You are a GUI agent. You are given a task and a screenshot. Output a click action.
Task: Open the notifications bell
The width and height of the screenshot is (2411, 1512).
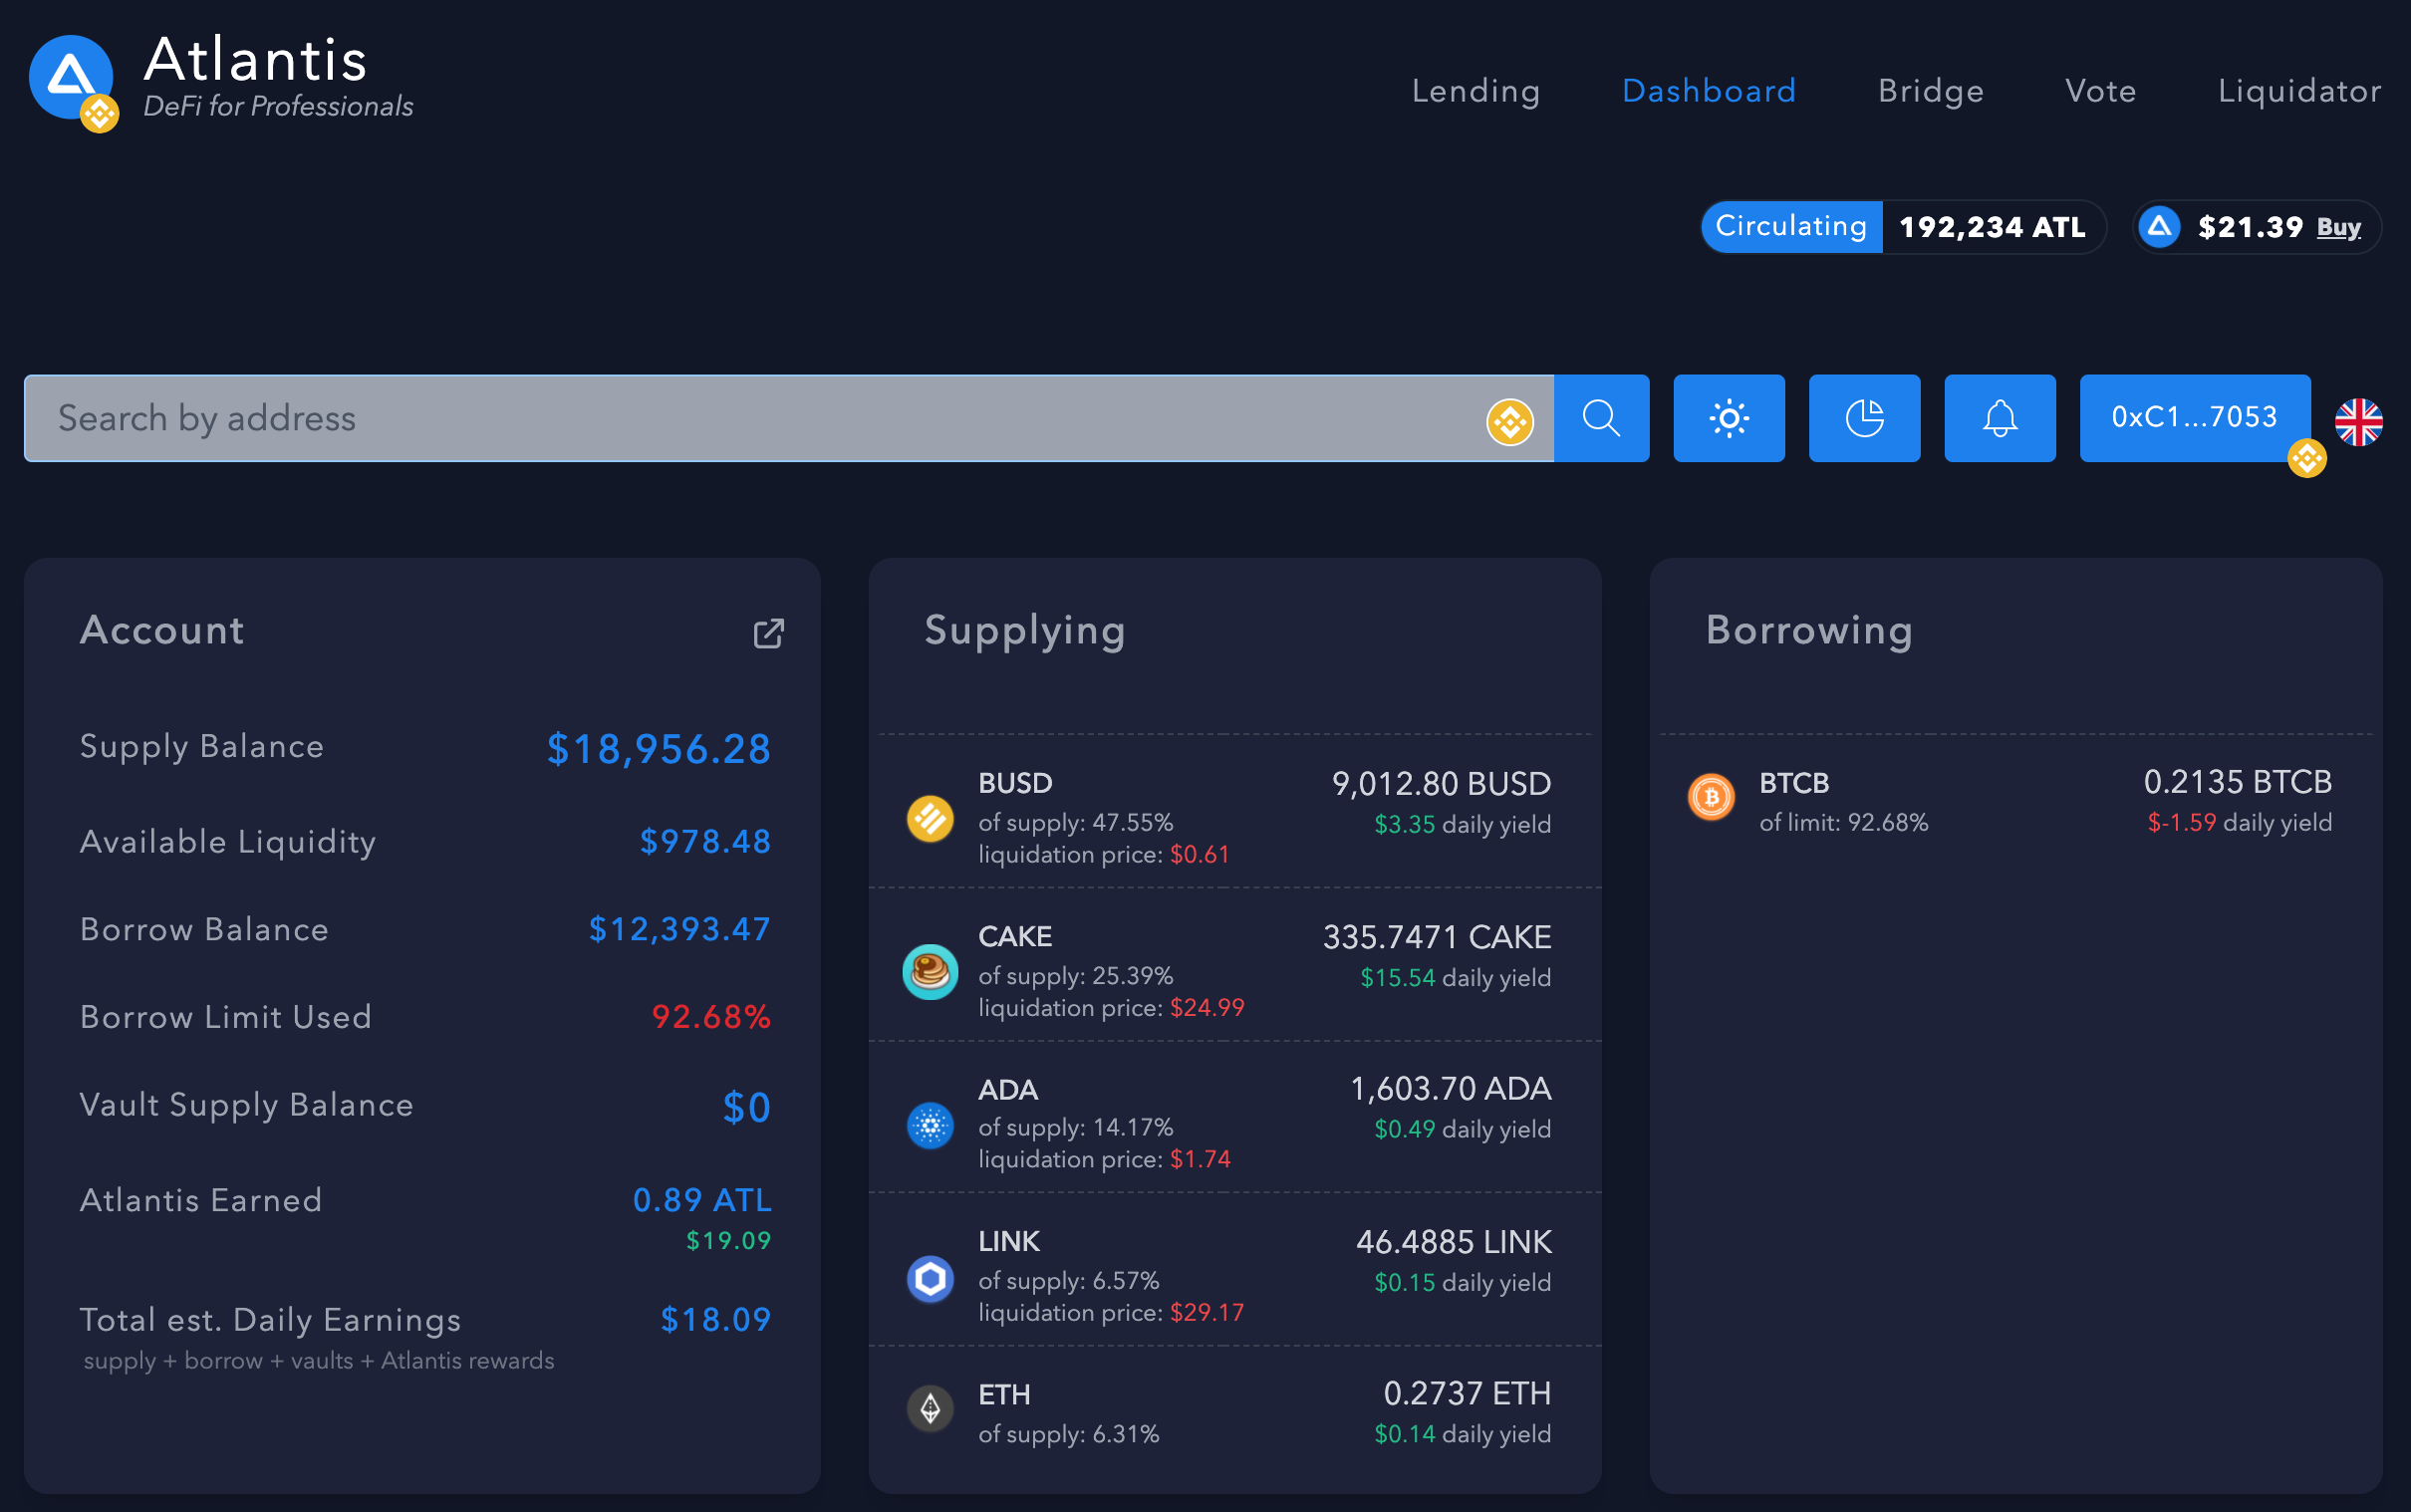(1999, 418)
